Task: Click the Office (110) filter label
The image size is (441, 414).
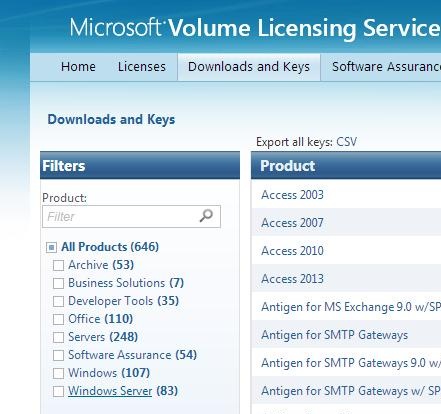Action: [x=101, y=319]
